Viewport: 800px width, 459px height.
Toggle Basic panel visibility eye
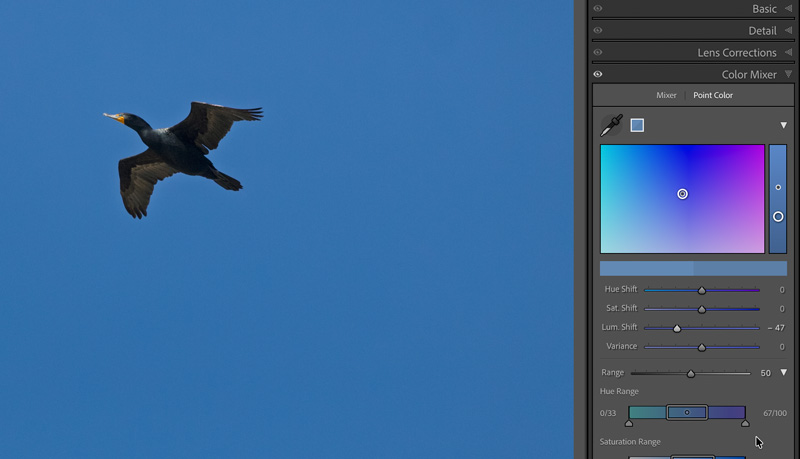point(598,9)
